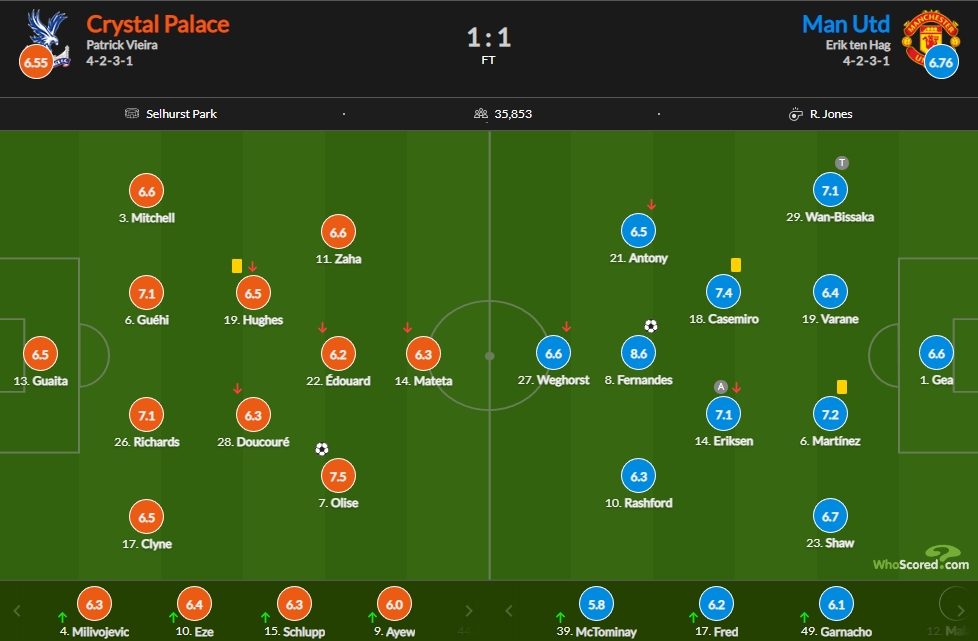978x641 pixels.
Task: Open the Man Utd team name link
Action: point(846,24)
